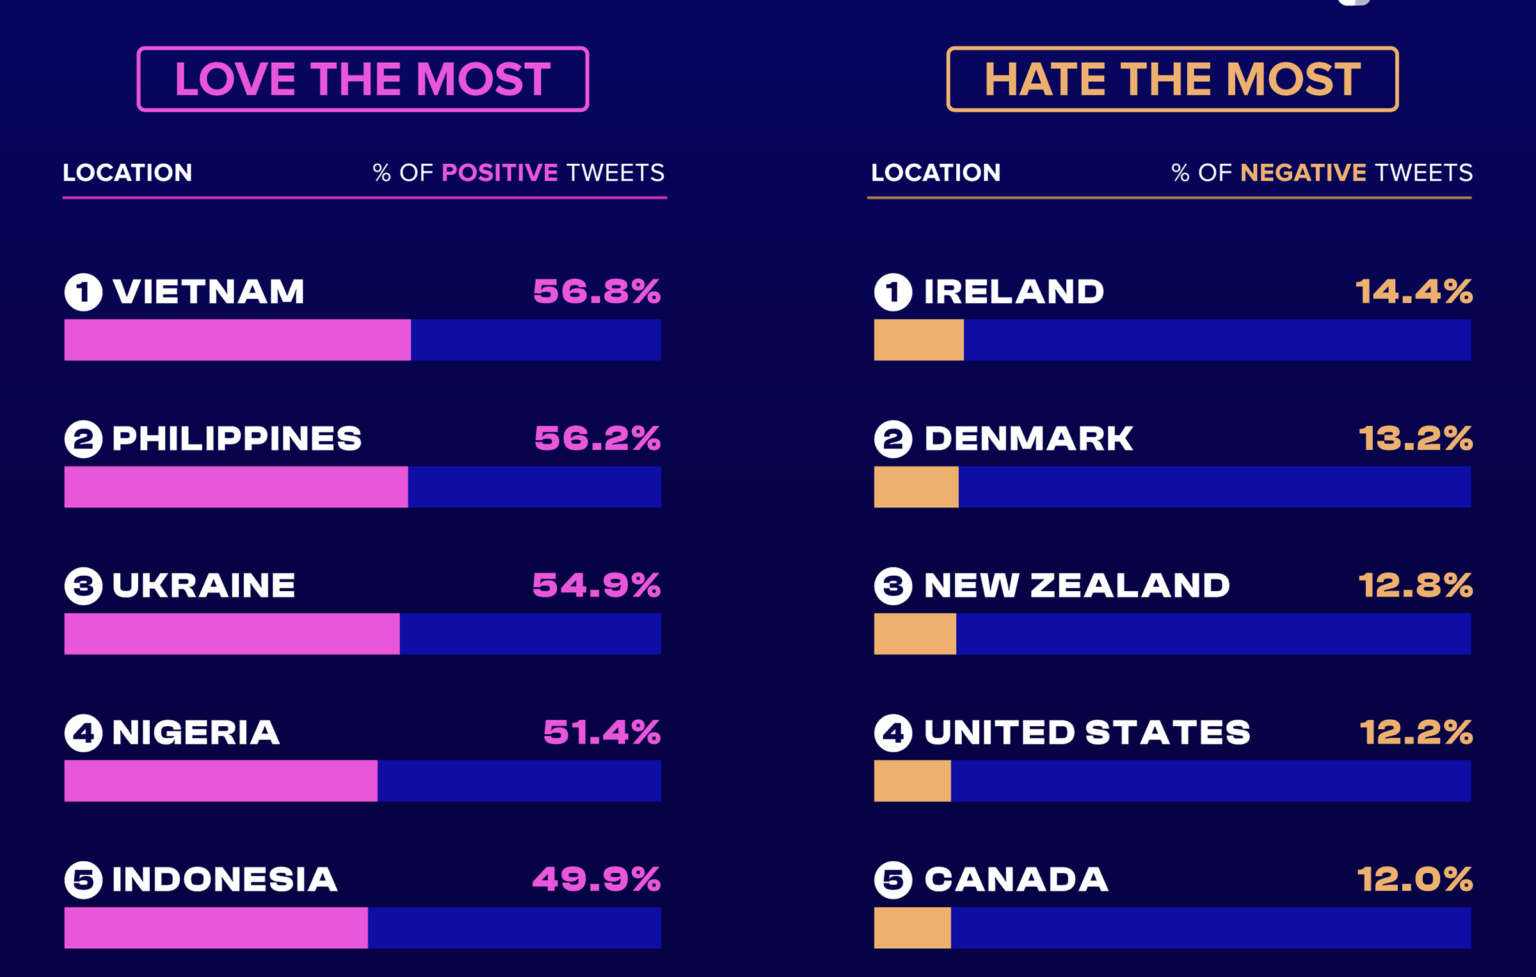The width and height of the screenshot is (1536, 977).
Task: Click the LOCATION header above Vietnam
Action: click(127, 173)
